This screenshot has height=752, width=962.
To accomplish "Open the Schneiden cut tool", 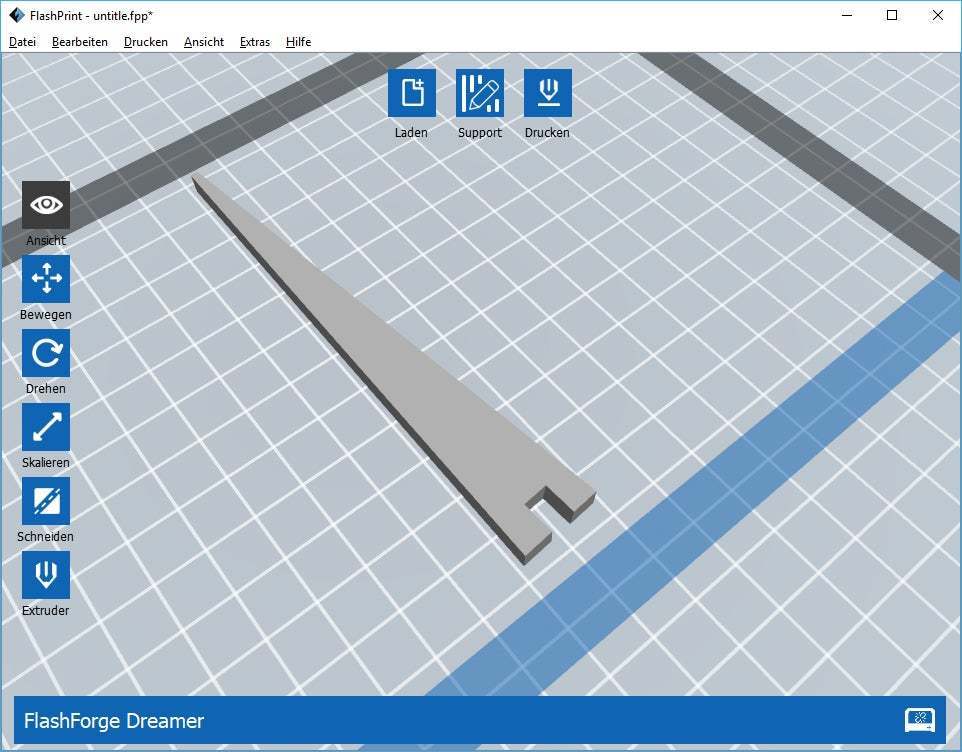I will tap(46, 501).
